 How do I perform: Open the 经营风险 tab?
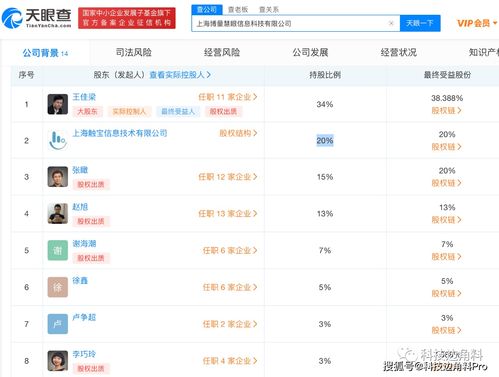(222, 52)
